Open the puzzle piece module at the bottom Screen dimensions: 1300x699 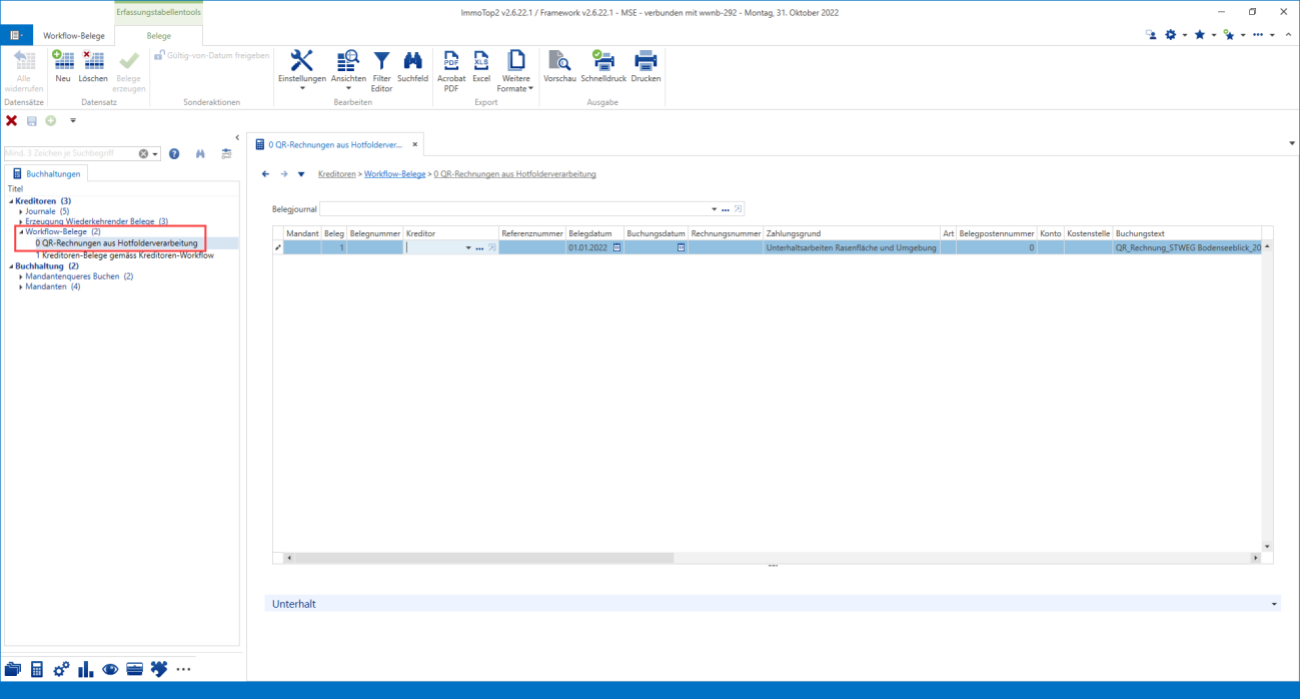[x=158, y=669]
